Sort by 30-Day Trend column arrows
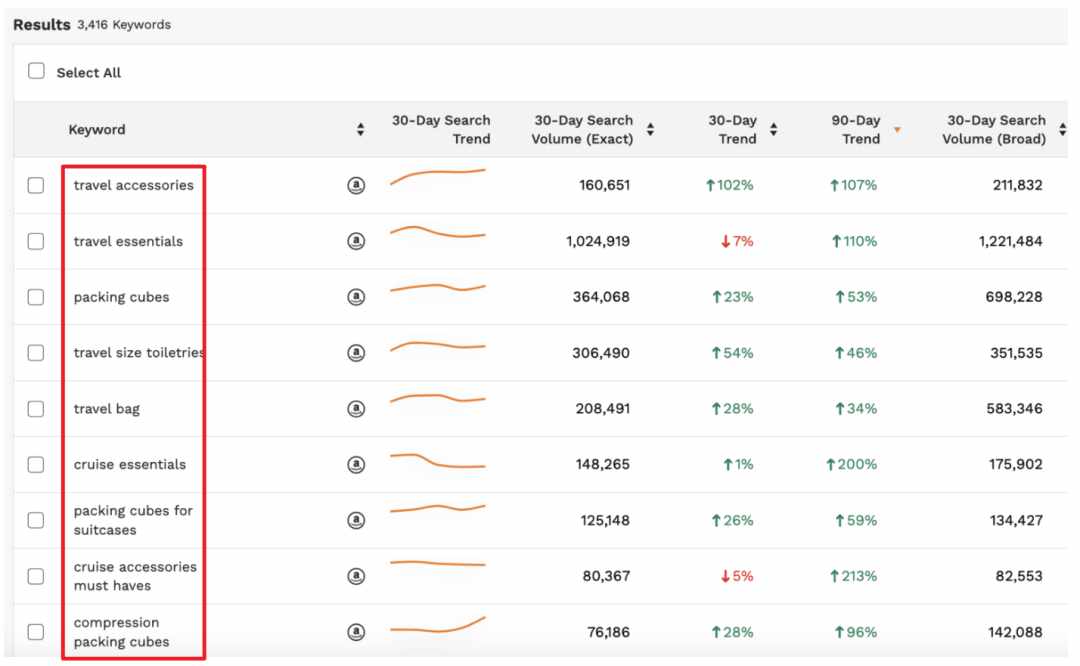This screenshot has width=1080, height=666. tap(773, 129)
